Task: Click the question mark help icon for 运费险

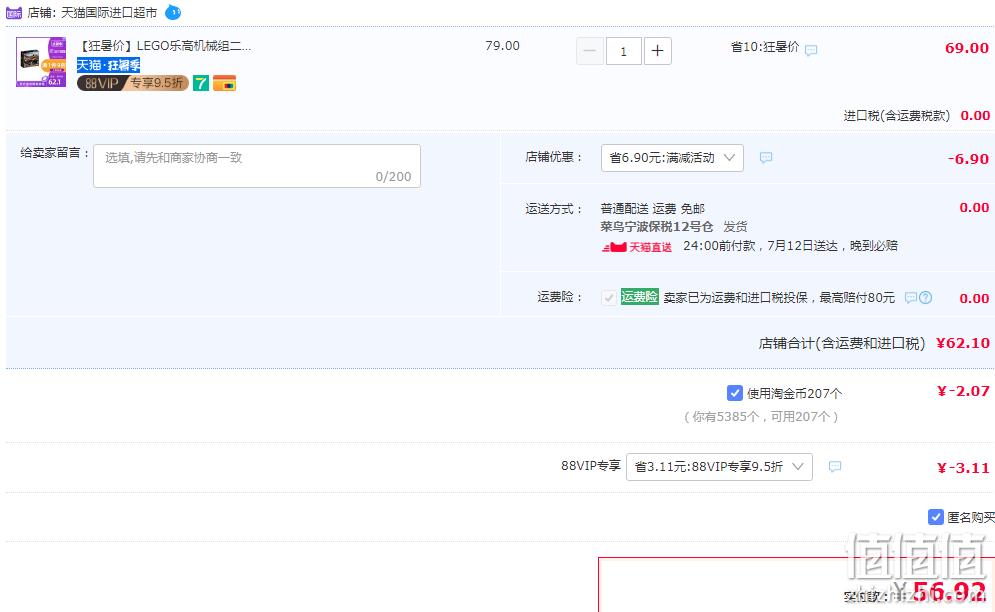Action: 925,297
